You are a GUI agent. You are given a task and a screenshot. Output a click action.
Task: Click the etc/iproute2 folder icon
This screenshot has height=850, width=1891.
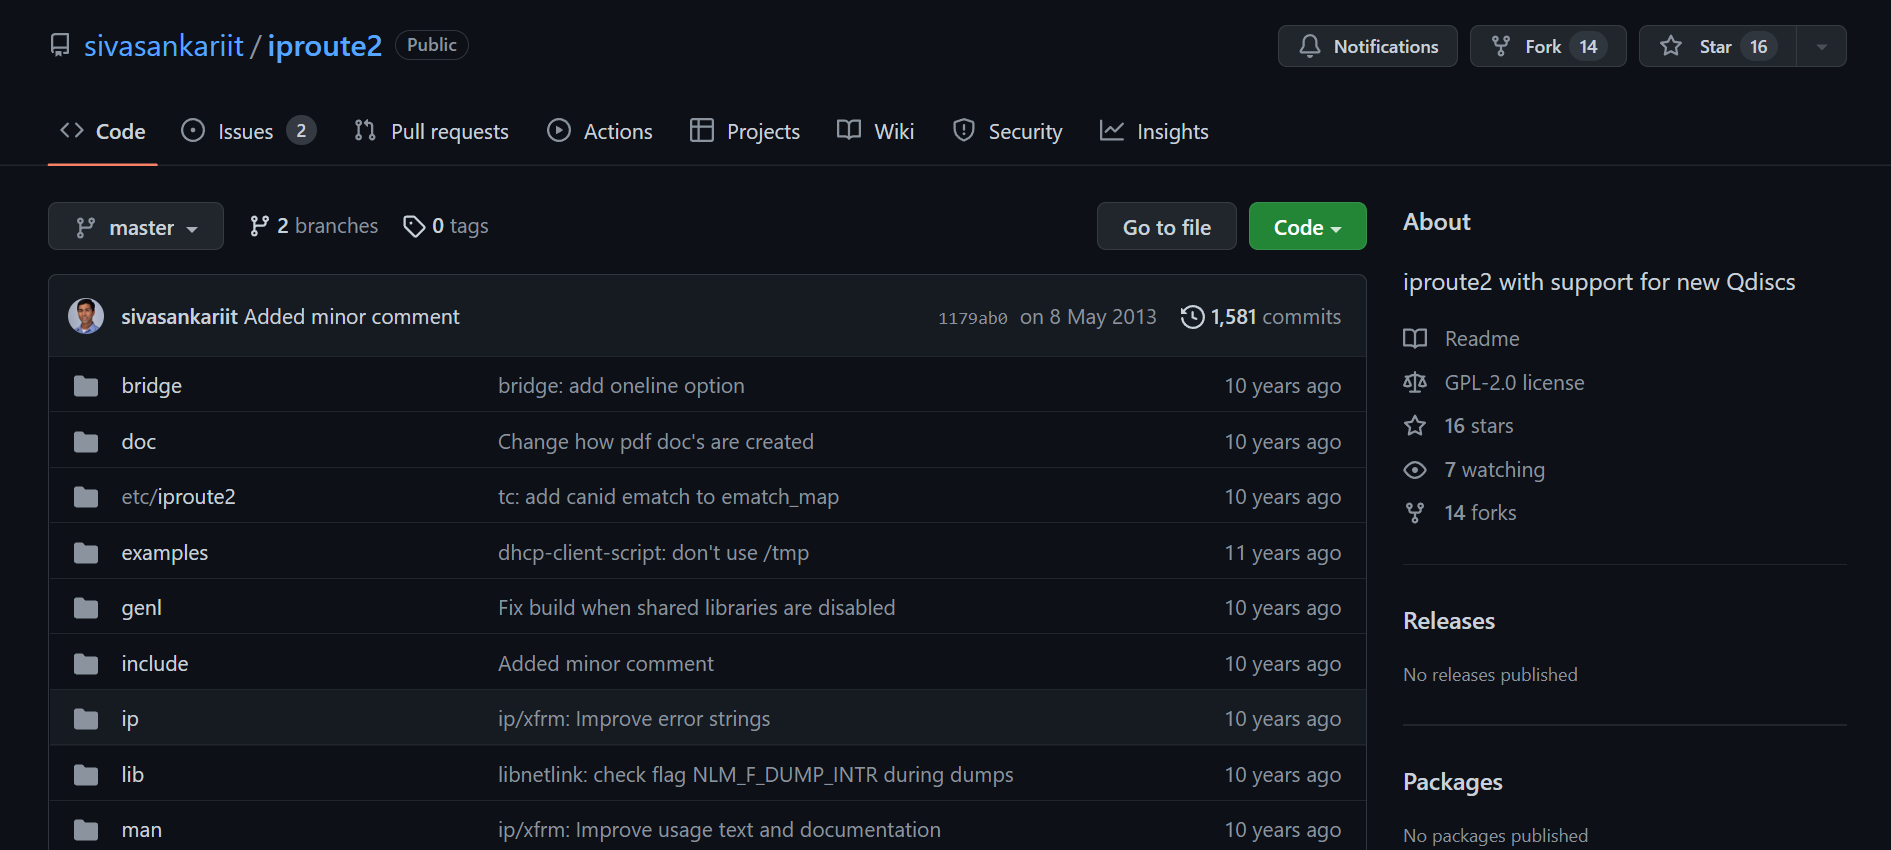pyautogui.click(x=86, y=497)
